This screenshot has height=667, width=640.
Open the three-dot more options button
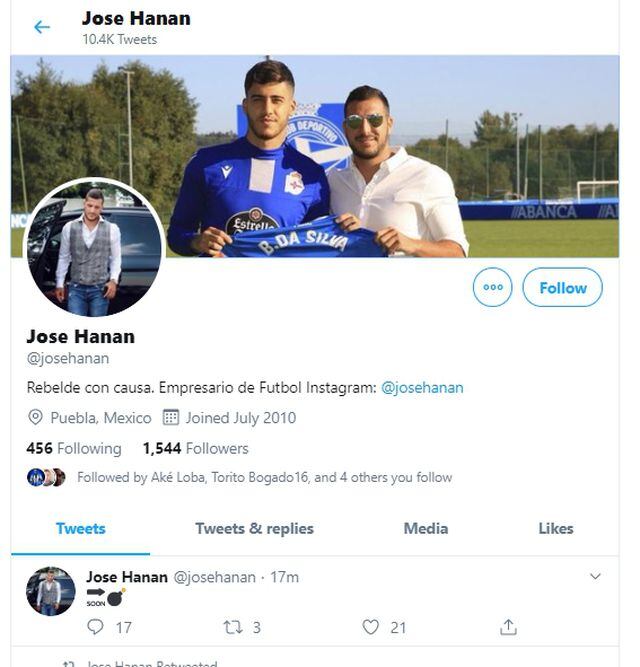[492, 287]
